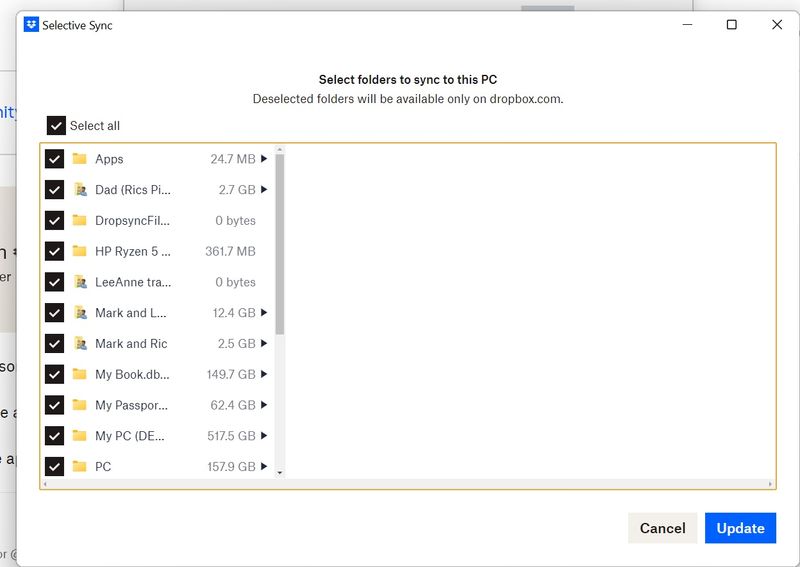Click the horizontal scrollbar right arrow
The image size is (800, 567).
(770, 484)
